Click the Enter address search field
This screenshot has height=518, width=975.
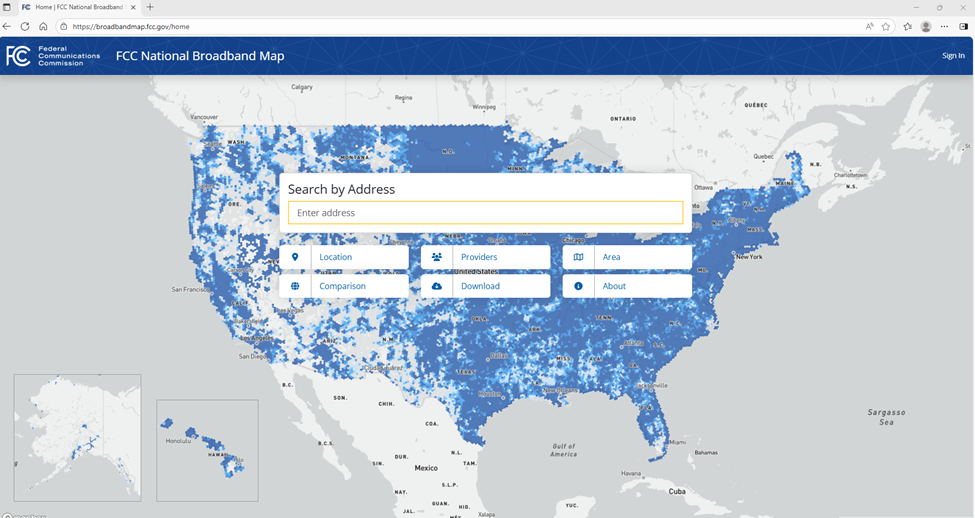coord(485,213)
